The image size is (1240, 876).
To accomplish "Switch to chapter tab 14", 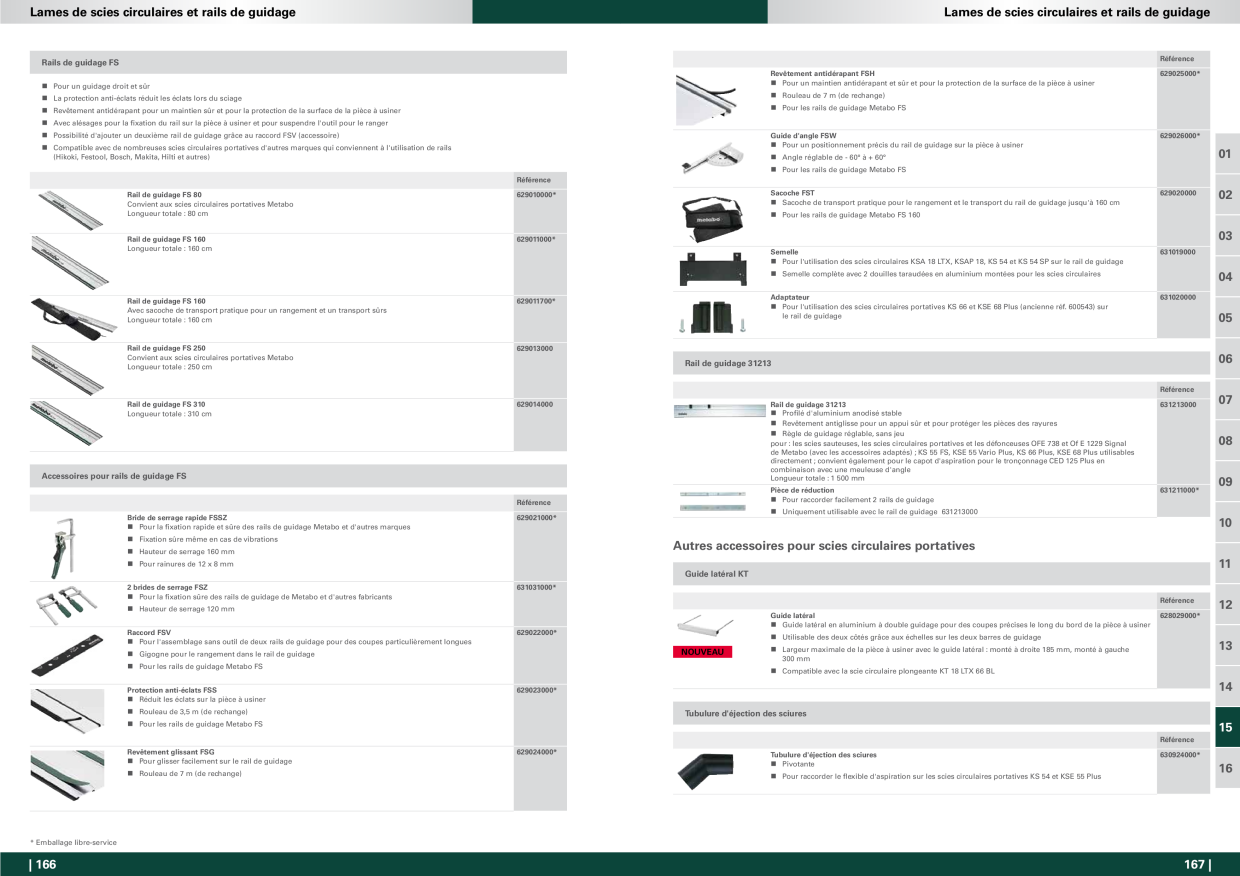I will (x=1227, y=687).
